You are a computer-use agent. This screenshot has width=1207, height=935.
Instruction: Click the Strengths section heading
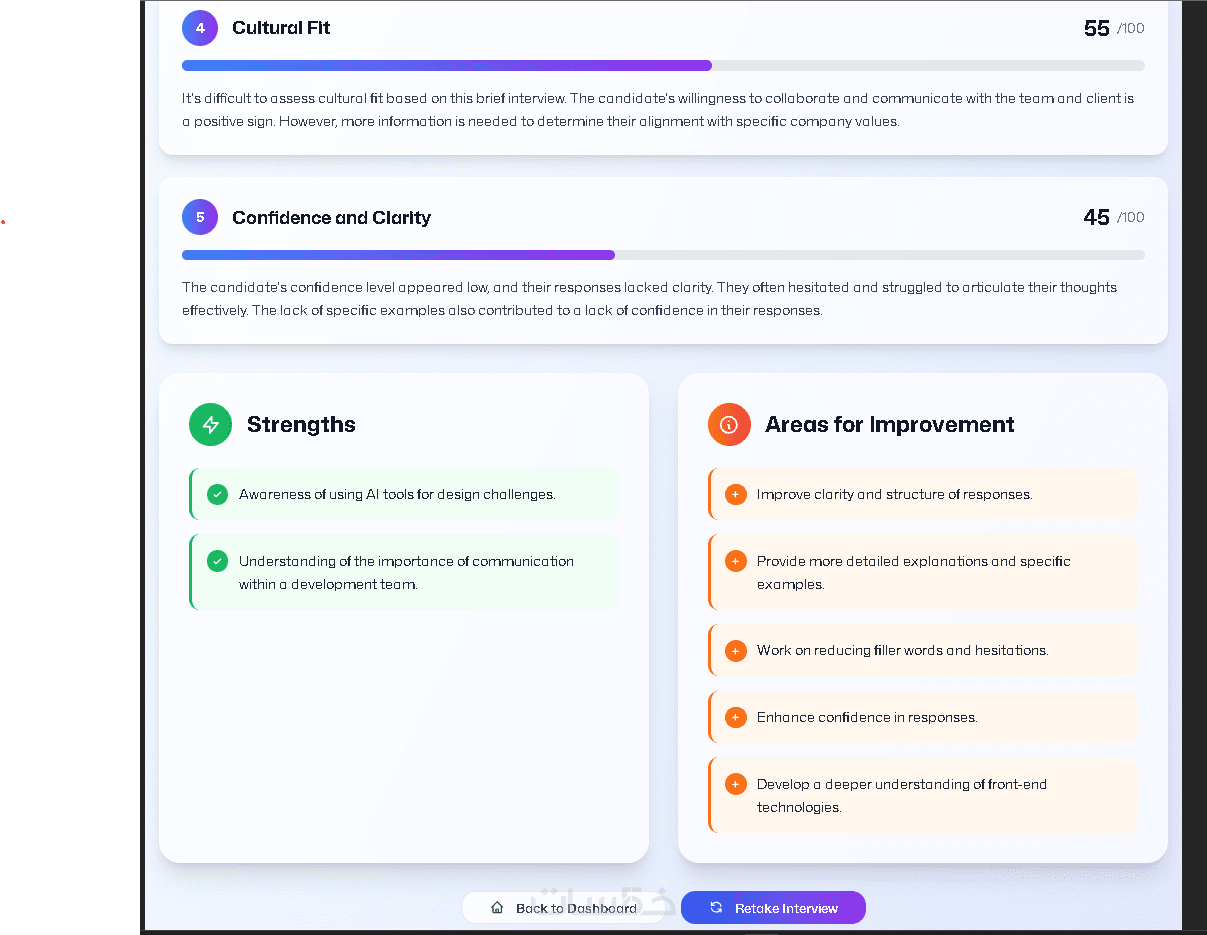(x=301, y=425)
